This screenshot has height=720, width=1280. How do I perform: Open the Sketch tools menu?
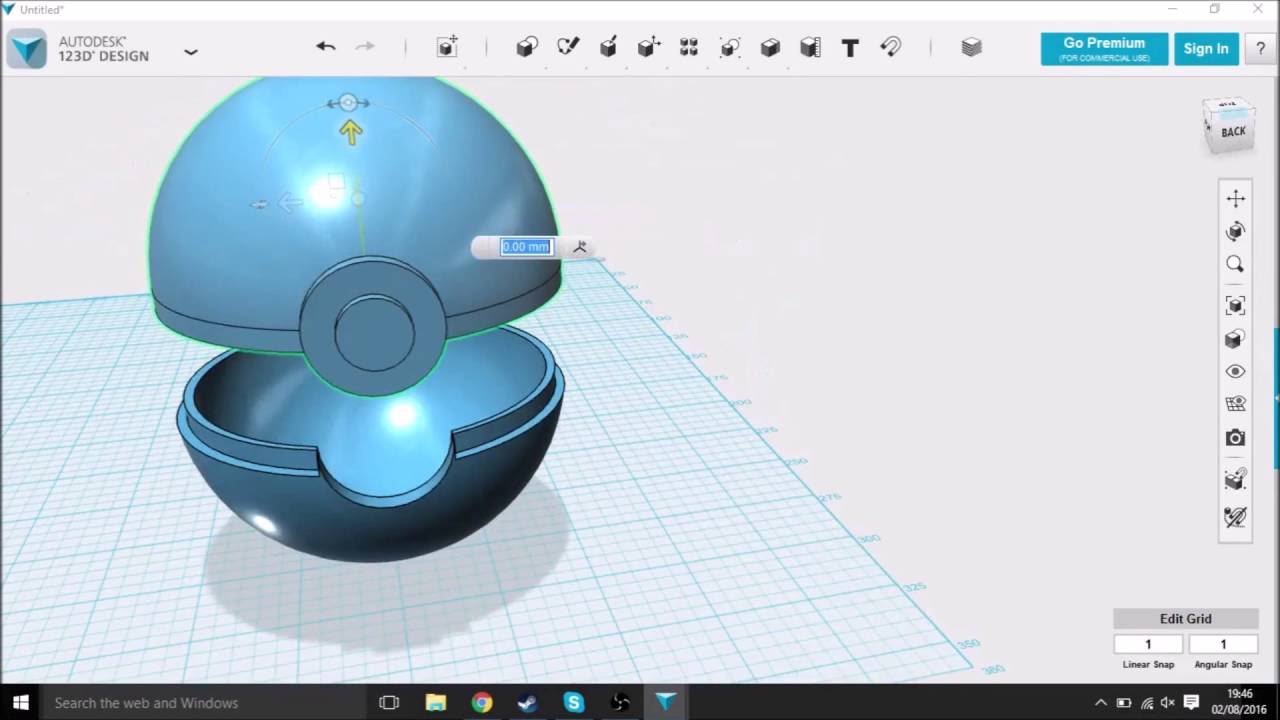[568, 47]
